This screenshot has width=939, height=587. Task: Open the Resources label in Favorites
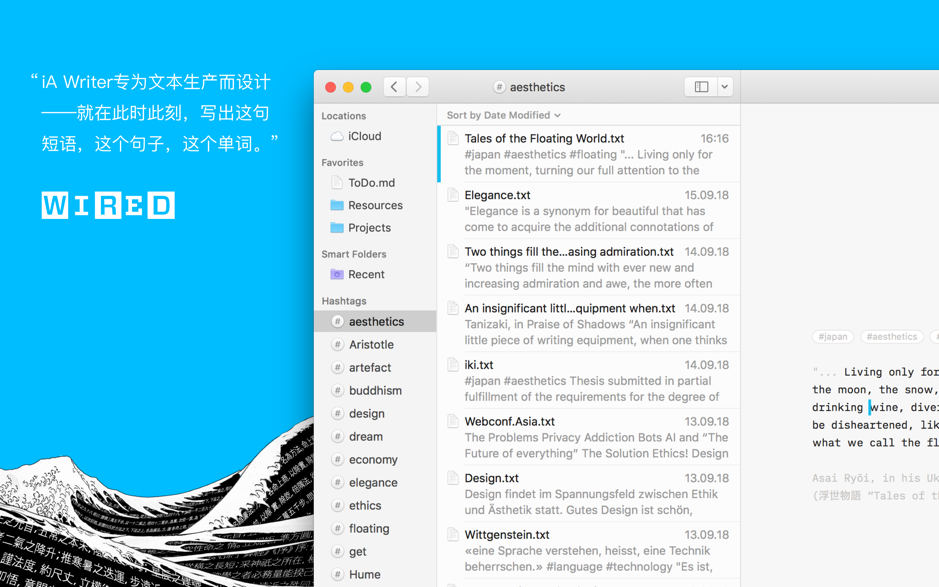[x=375, y=205]
